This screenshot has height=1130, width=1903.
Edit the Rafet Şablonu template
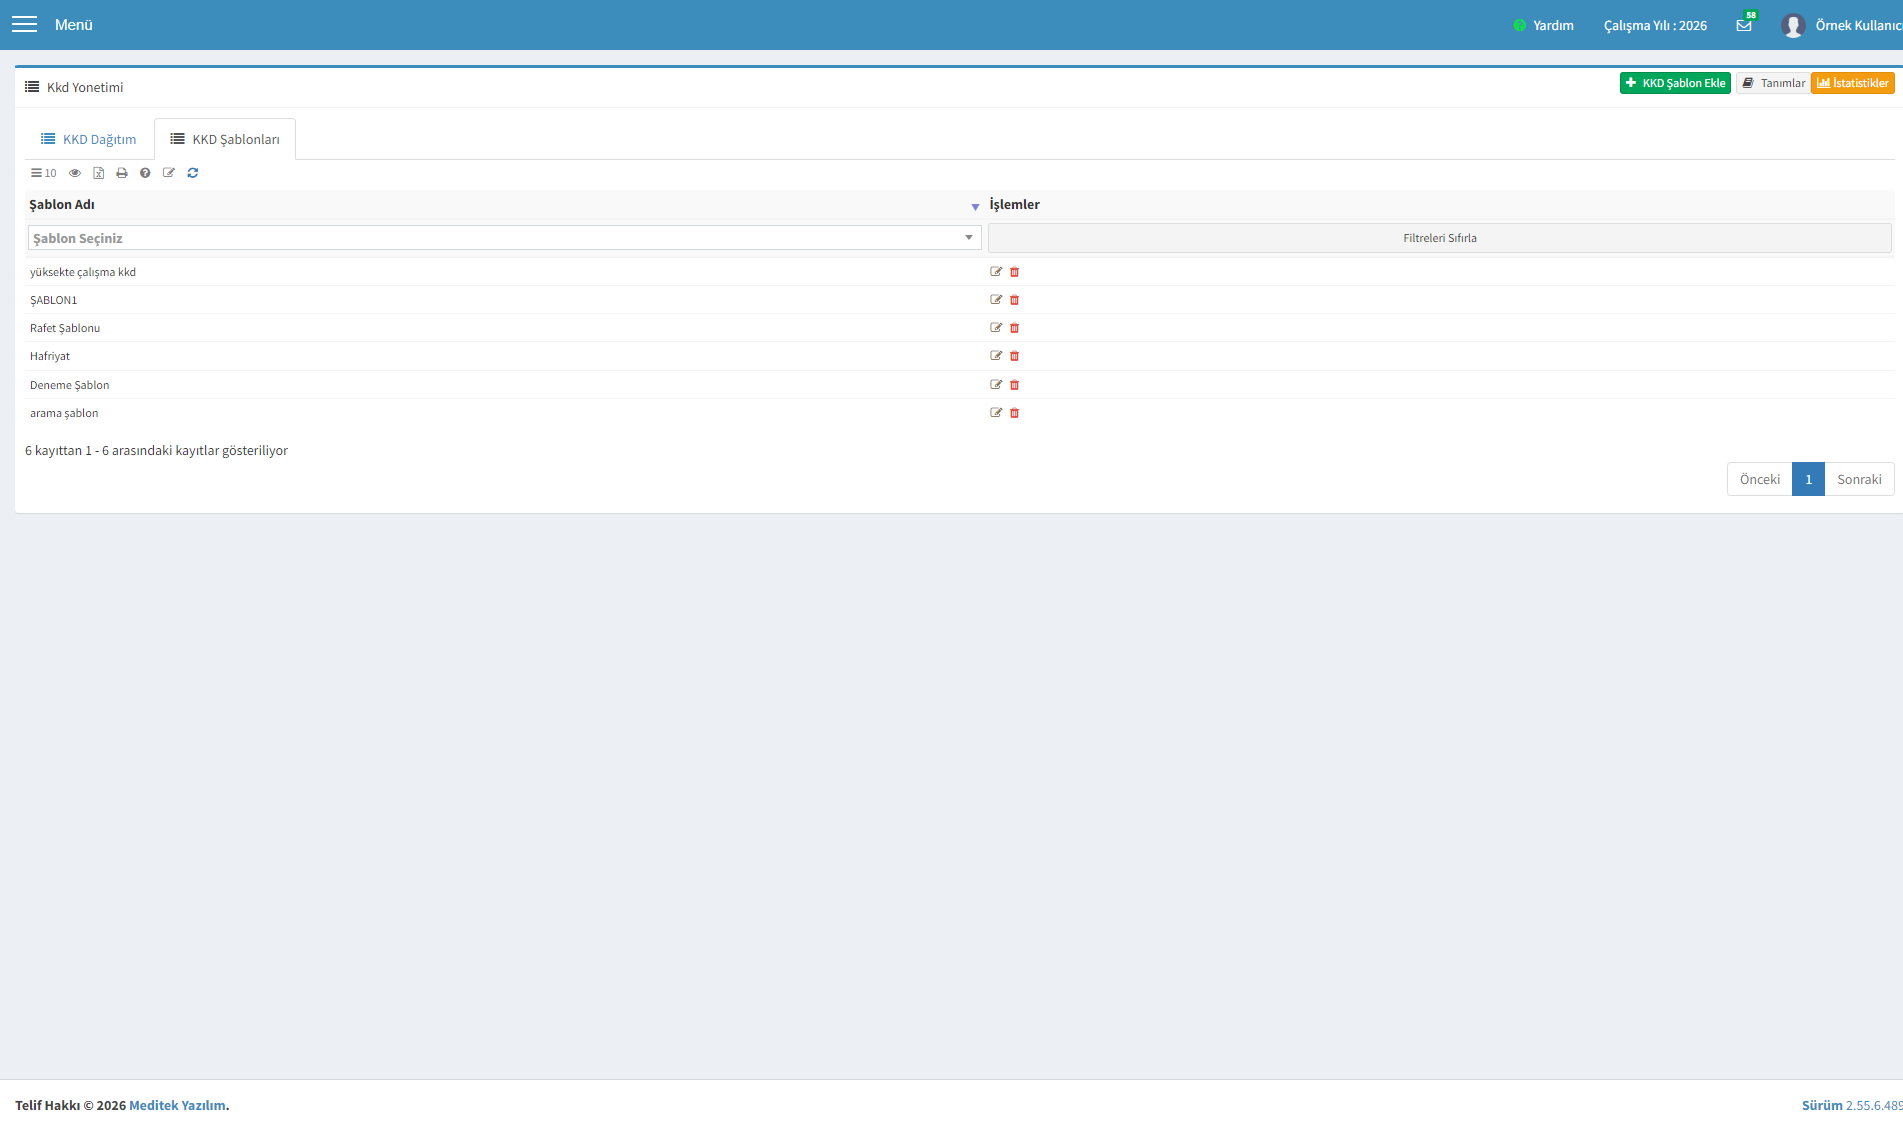point(996,328)
